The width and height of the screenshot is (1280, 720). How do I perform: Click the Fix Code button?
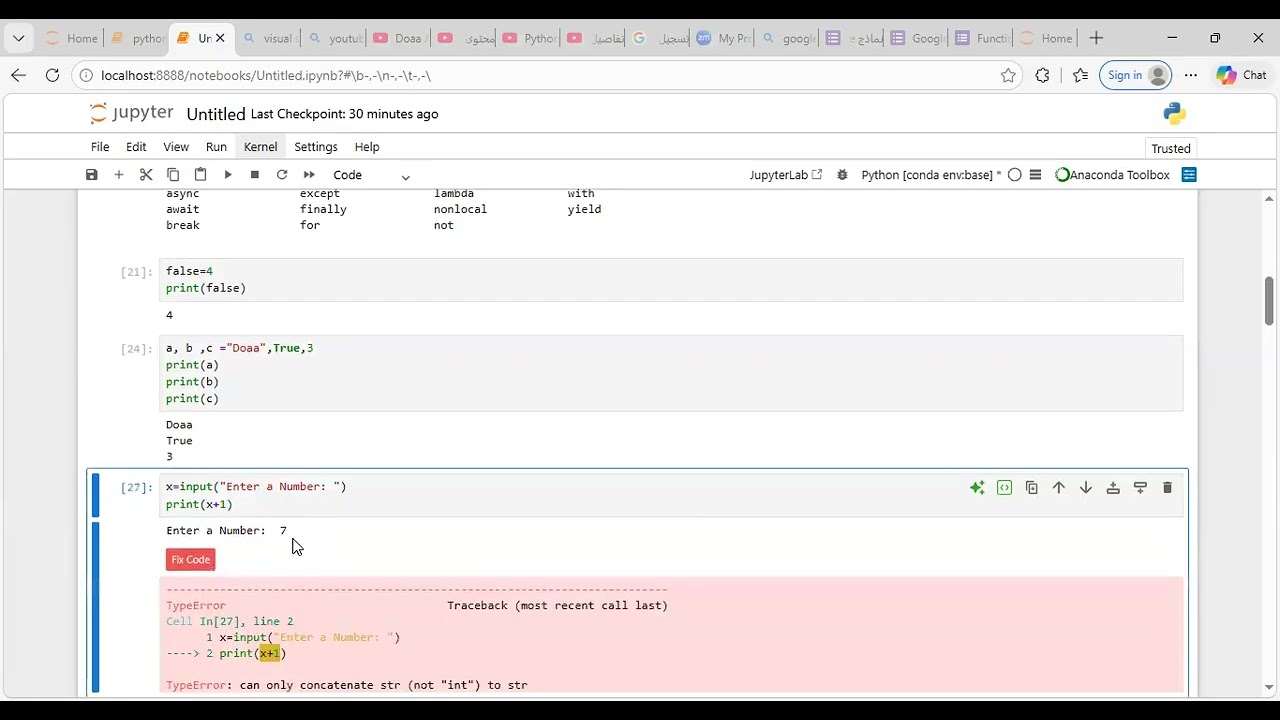[190, 560]
